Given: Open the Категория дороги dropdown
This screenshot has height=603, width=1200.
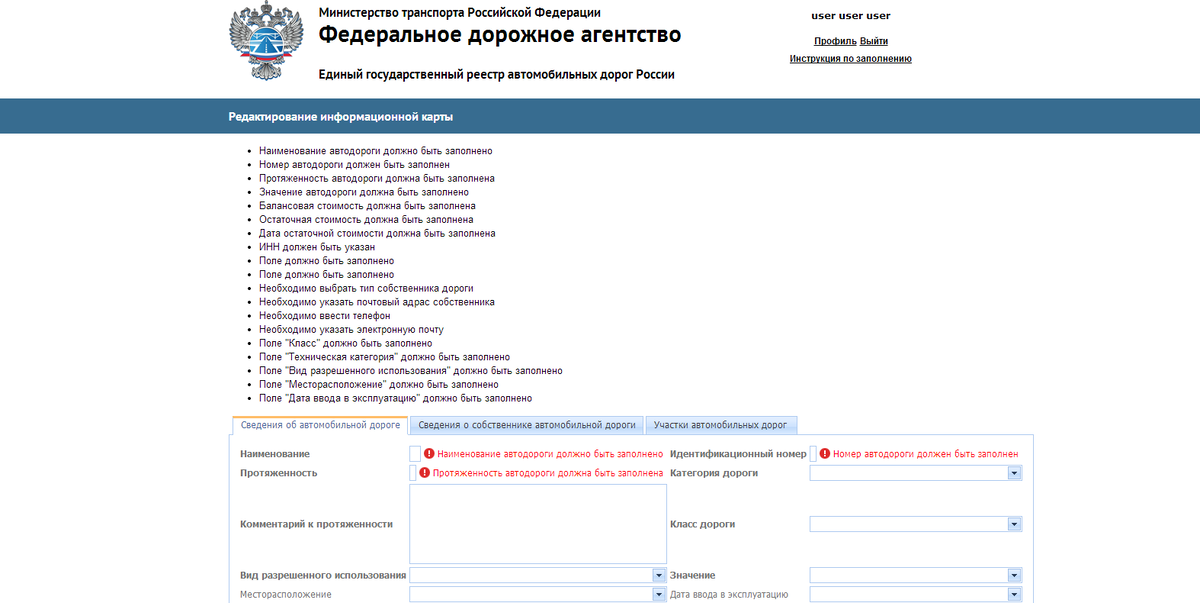Looking at the screenshot, I should tap(1013, 472).
